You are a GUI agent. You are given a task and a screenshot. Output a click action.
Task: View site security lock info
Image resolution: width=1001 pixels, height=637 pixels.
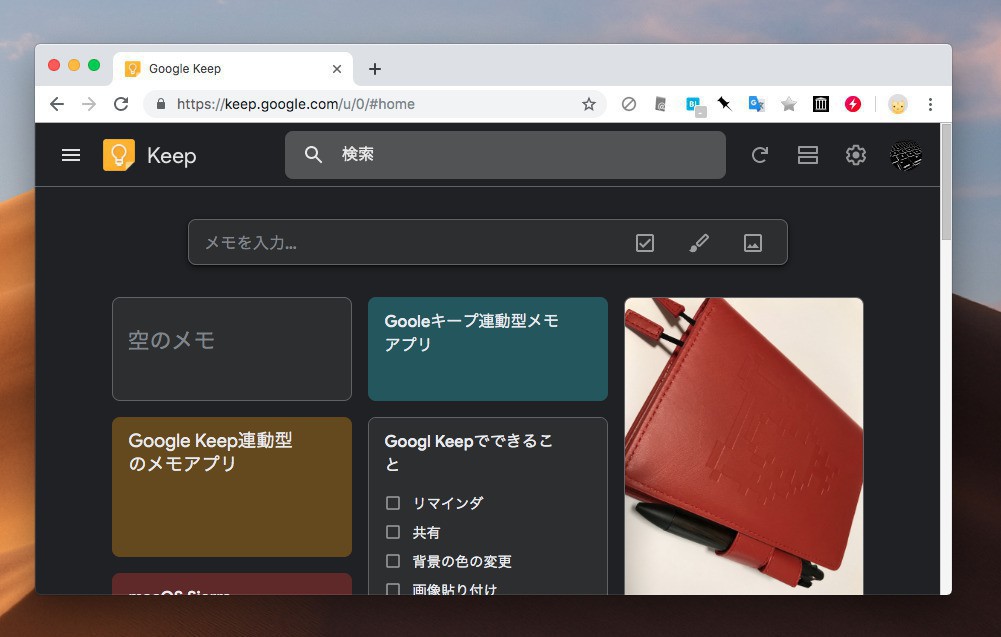[x=161, y=104]
